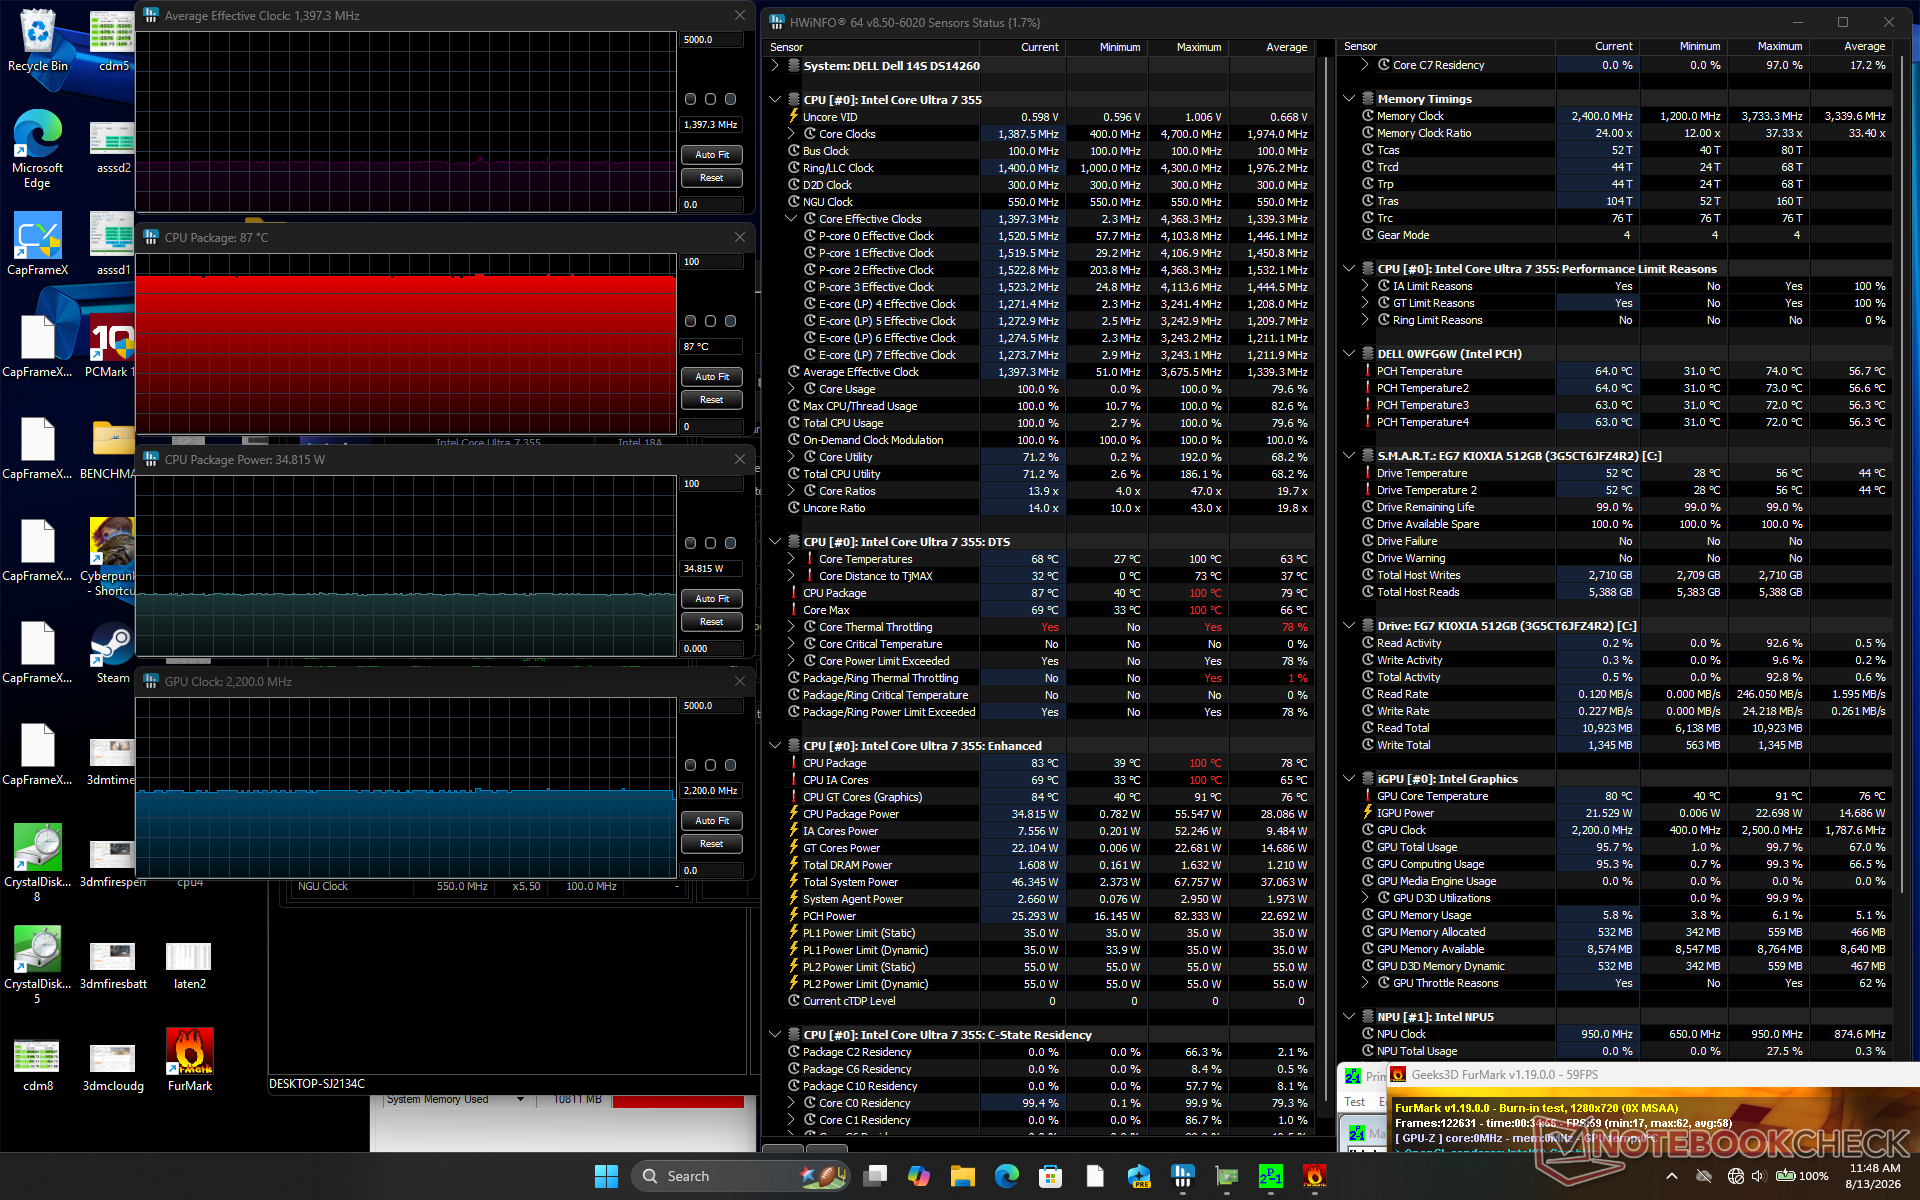Image resolution: width=1920 pixels, height=1200 pixels.
Task: Select the CrystalDiskMark 8 desktop icon
Action: click(37, 862)
